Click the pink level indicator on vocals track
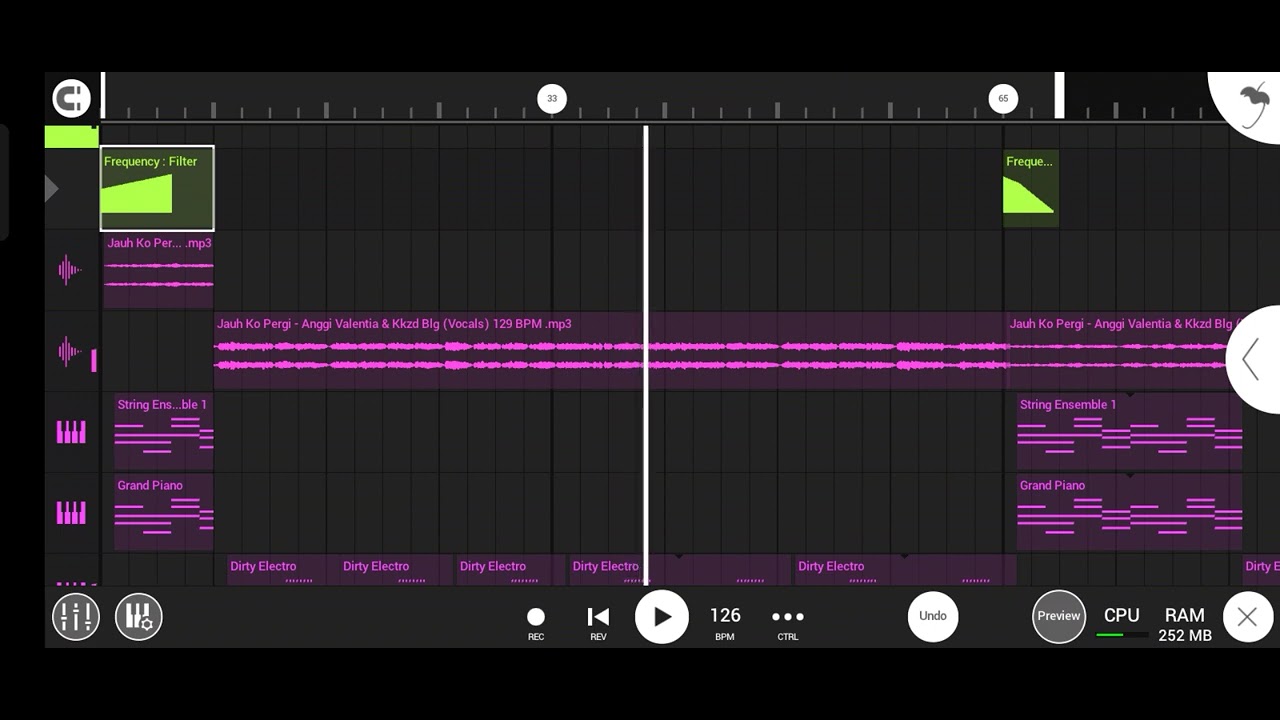 [94, 361]
